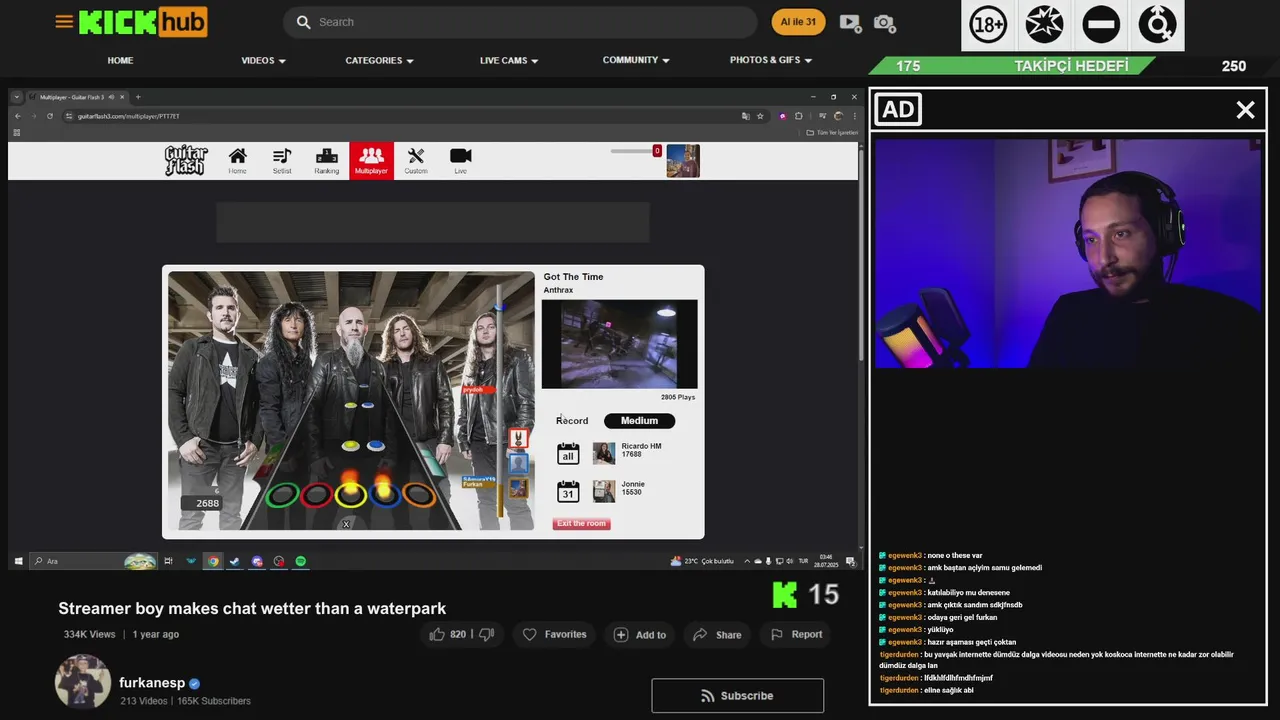Image resolution: width=1280 pixels, height=720 pixels.
Task: Click the Subscribe button
Action: (x=737, y=696)
